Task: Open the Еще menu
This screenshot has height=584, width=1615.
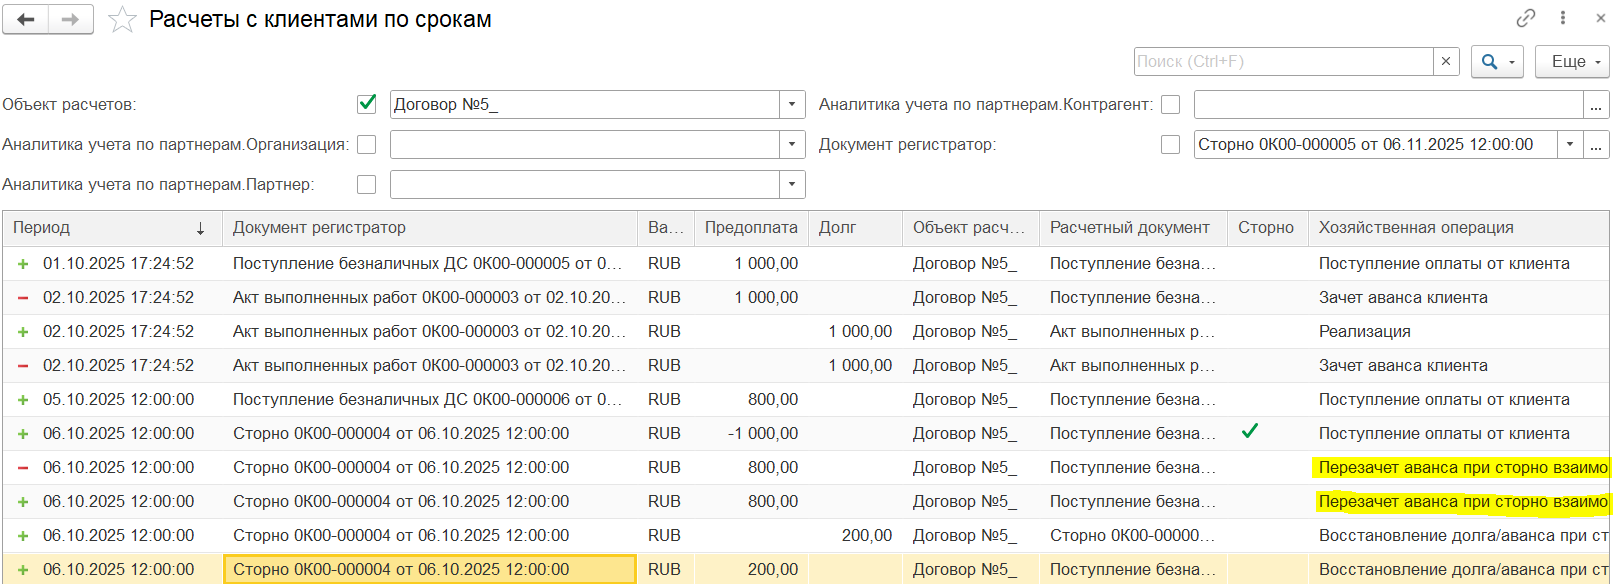Action: (1572, 62)
